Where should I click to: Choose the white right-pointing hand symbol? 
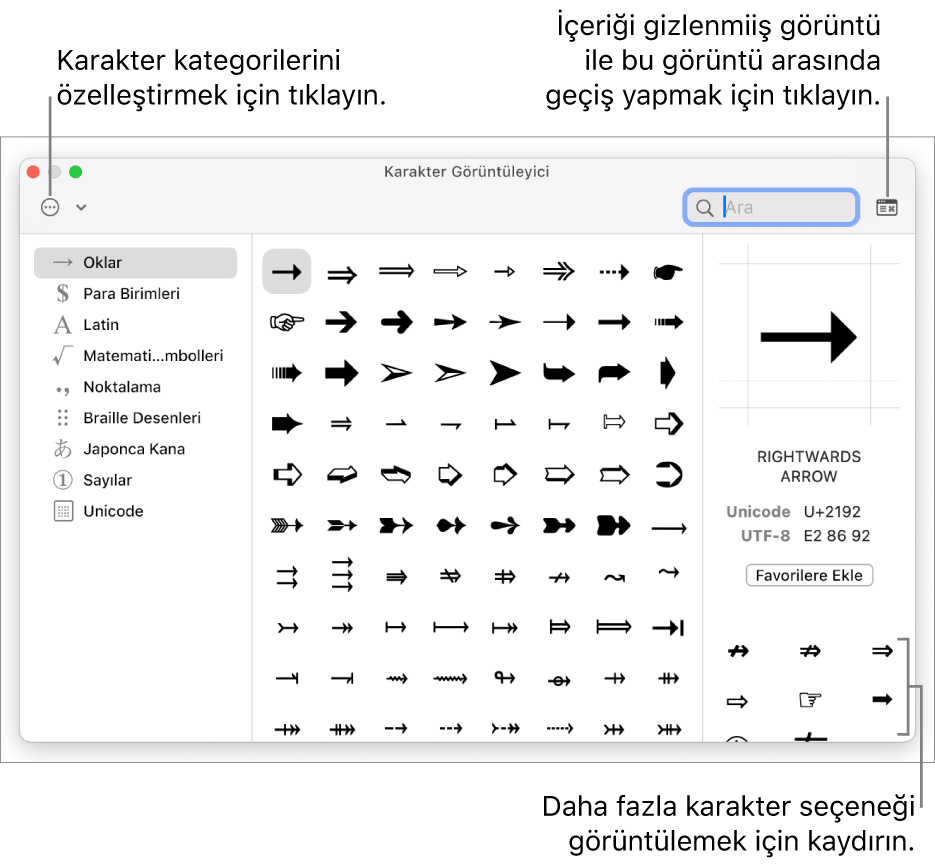(x=287, y=323)
